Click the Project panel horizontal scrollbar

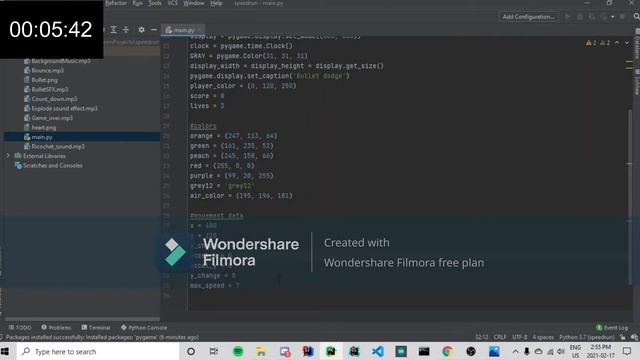[x=82, y=319]
